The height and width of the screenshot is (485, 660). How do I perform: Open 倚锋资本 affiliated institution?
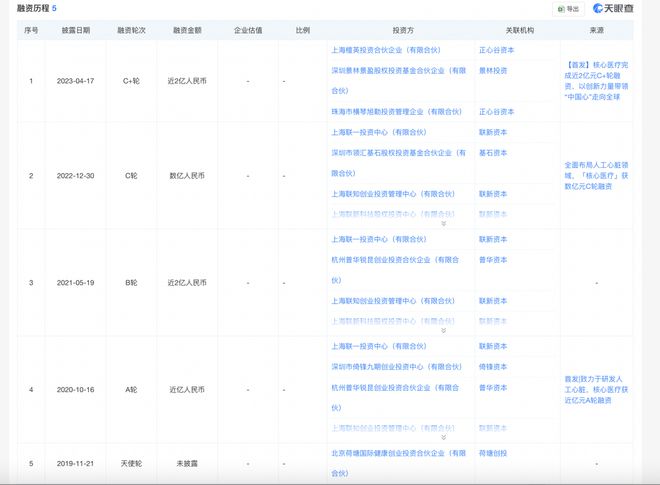(x=493, y=367)
